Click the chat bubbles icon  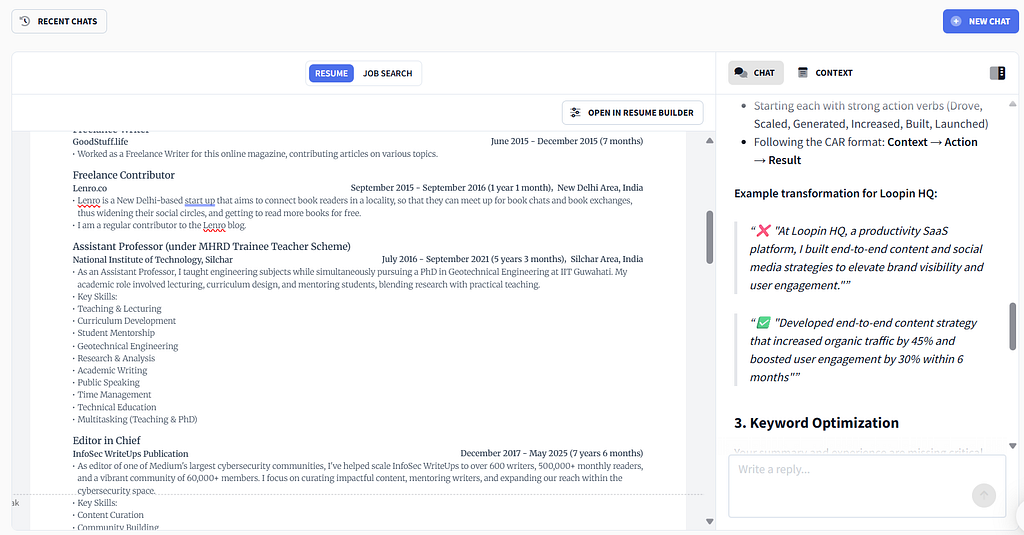[741, 73]
